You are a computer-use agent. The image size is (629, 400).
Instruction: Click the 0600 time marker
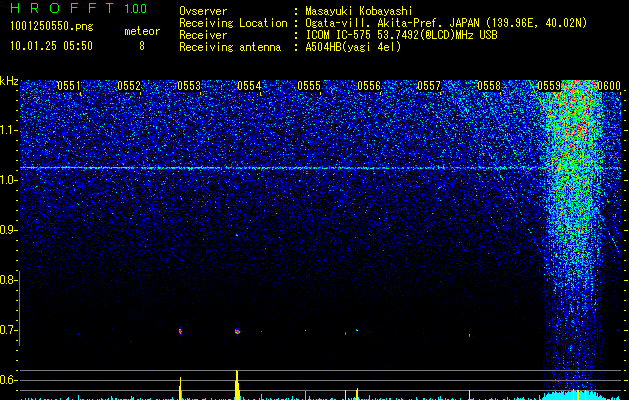tap(609, 86)
